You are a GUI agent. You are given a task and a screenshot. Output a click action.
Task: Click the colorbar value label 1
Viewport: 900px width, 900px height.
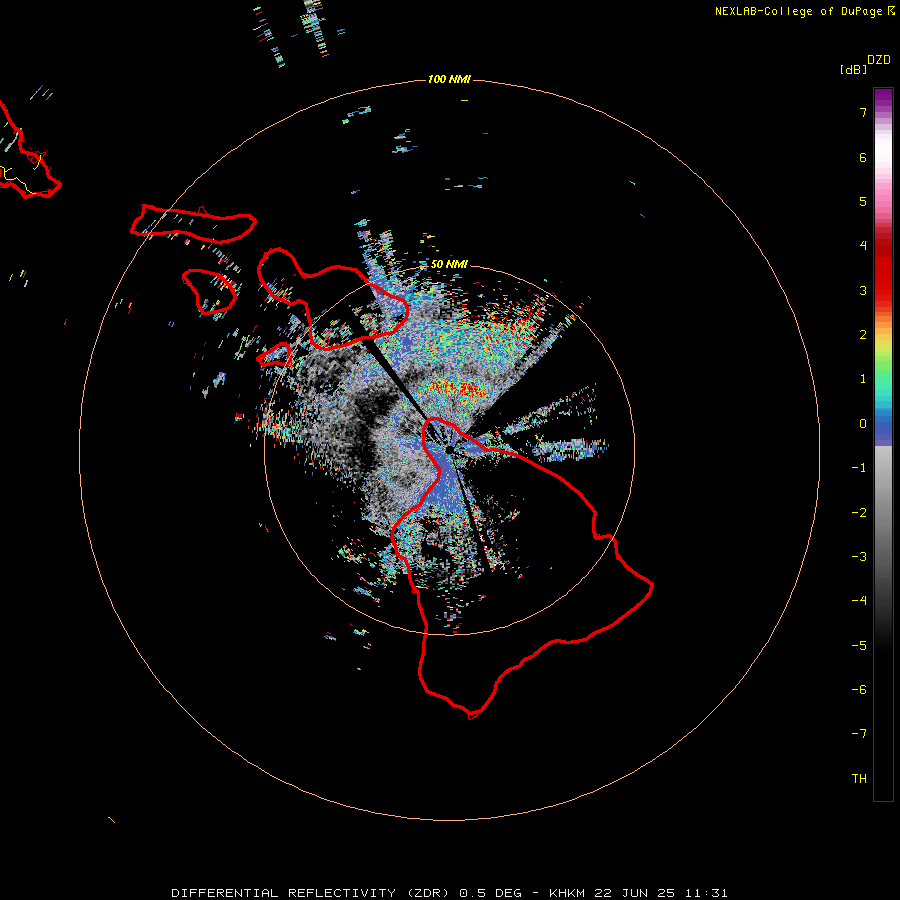[x=863, y=379]
